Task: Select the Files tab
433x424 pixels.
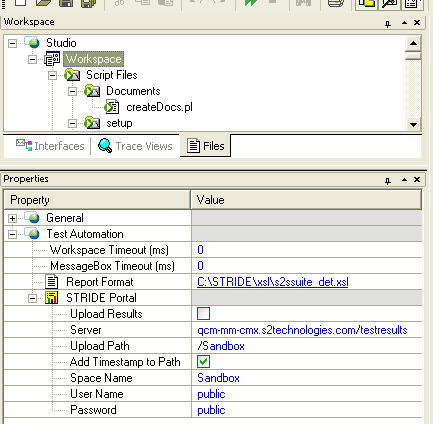Action: (x=205, y=146)
